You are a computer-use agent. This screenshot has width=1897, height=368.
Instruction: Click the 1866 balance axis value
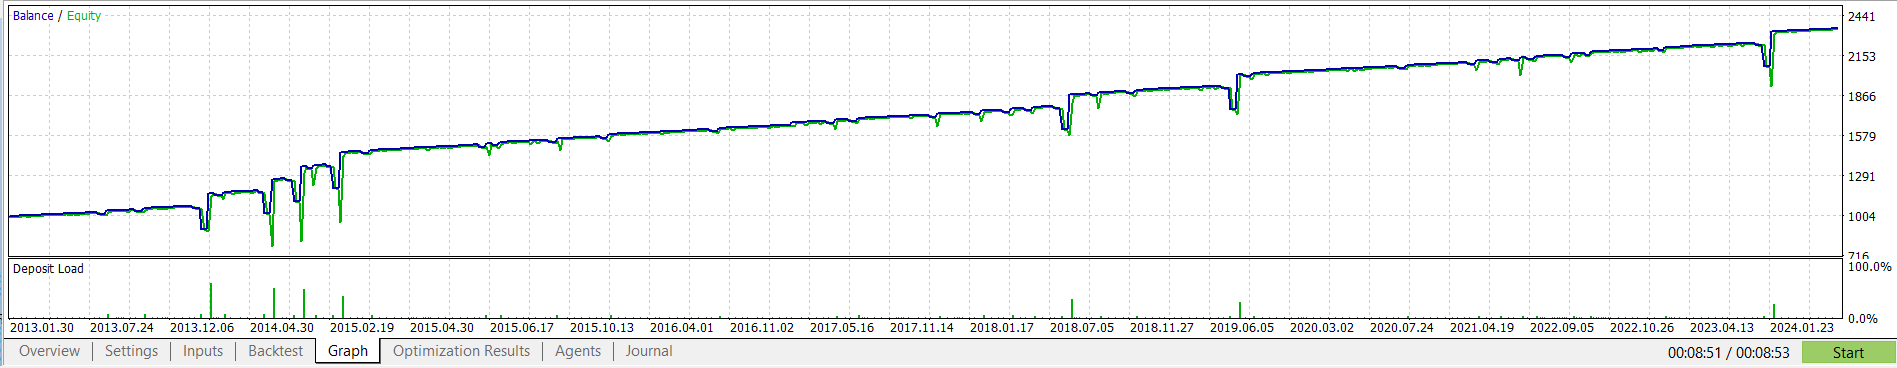tap(1862, 97)
